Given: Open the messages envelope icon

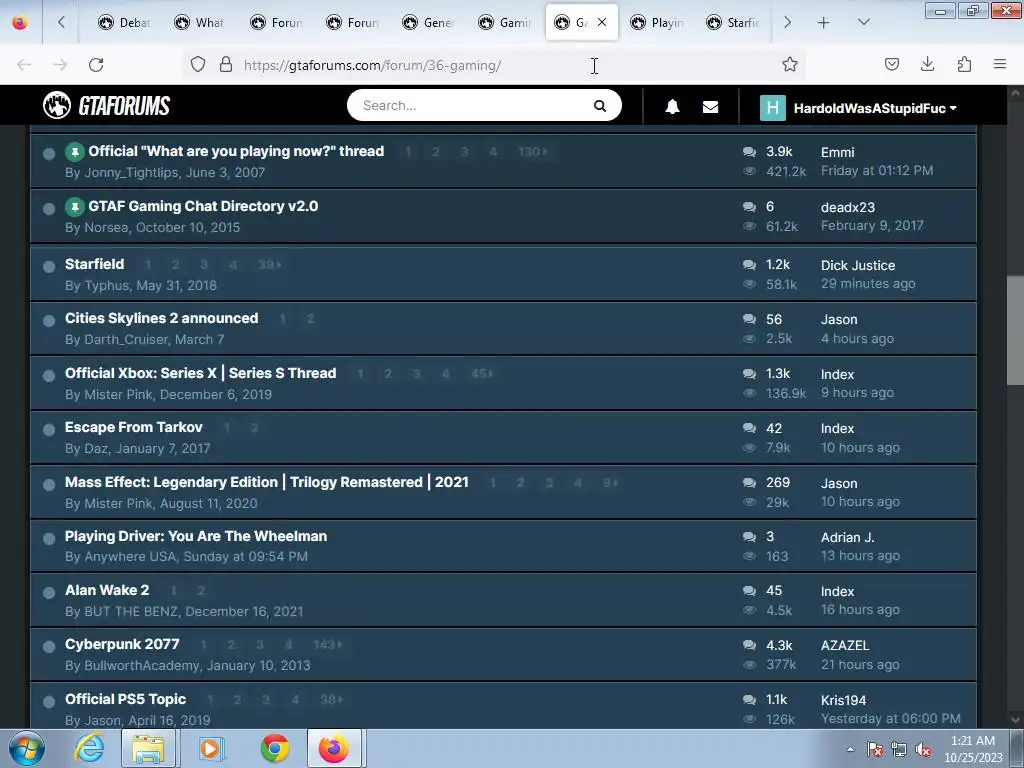Looking at the screenshot, I should pyautogui.click(x=711, y=106).
